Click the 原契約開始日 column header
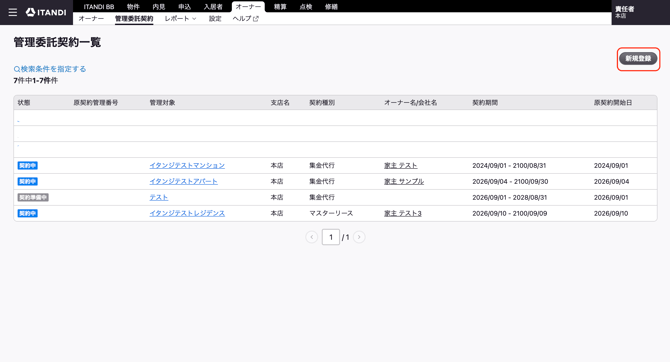 pos(613,103)
